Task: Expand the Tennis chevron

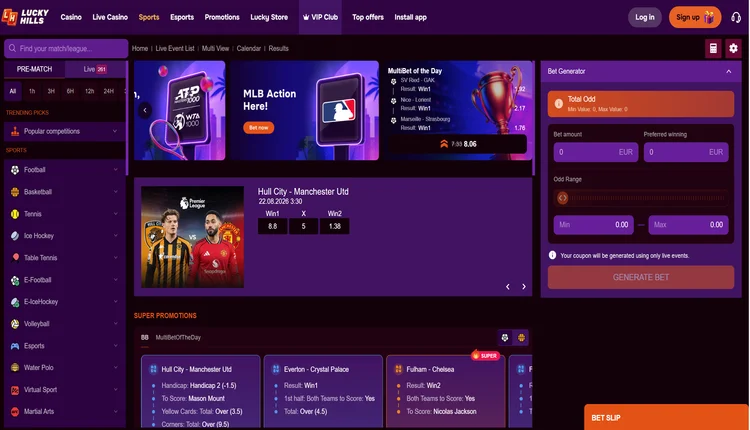Action: coord(115,214)
